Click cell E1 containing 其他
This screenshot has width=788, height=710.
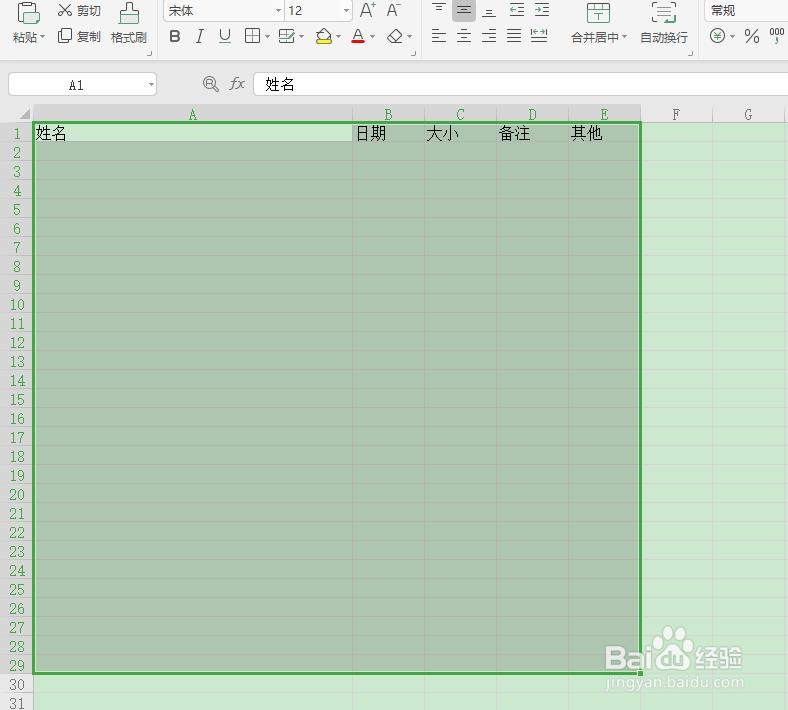click(605, 133)
